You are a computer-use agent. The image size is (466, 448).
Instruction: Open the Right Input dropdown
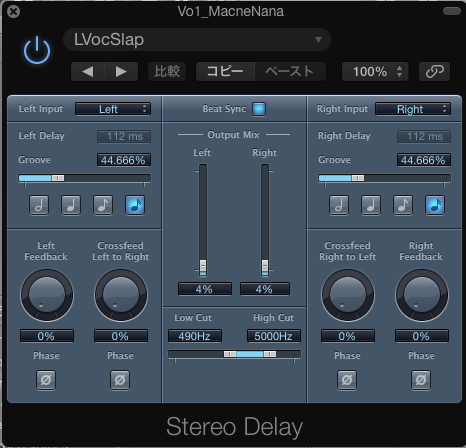click(413, 109)
